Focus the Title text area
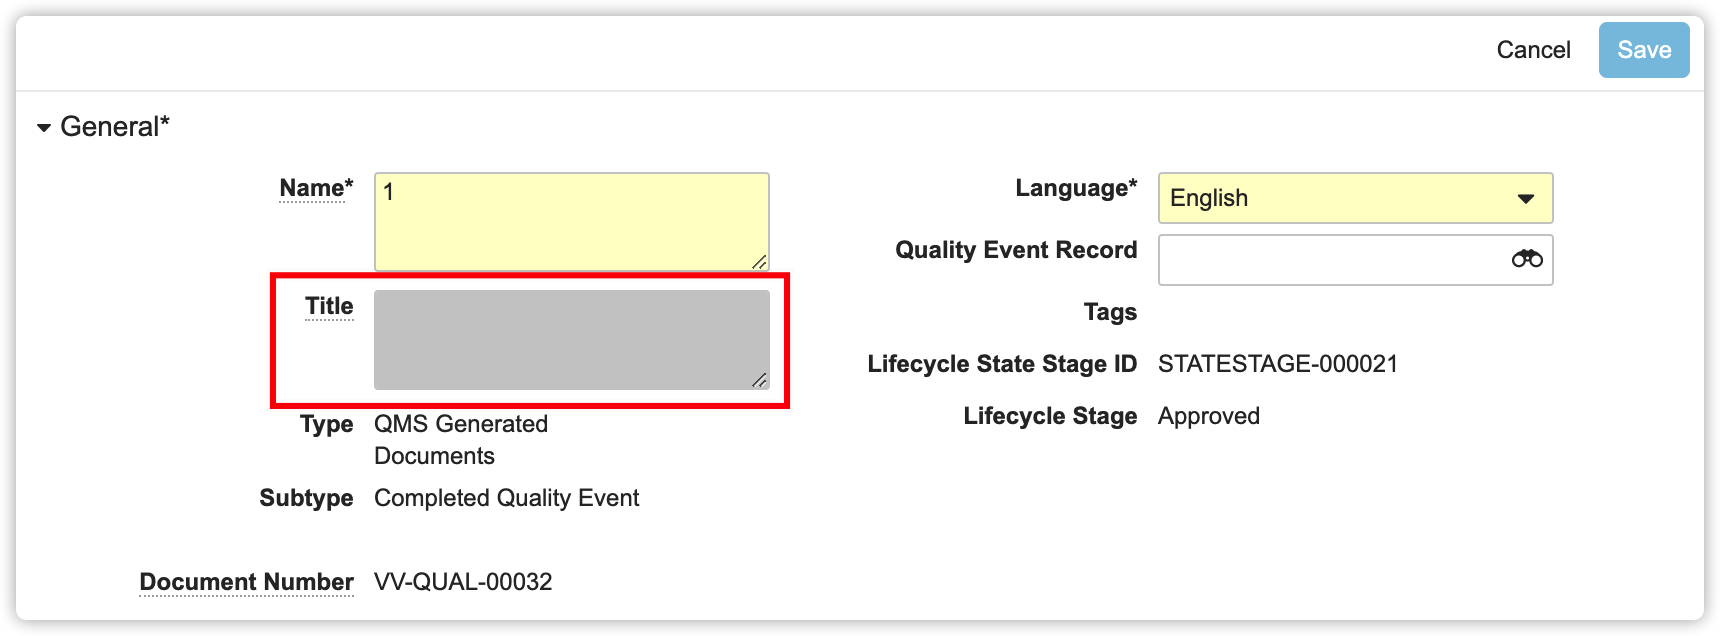This screenshot has height=636, width=1720. click(570, 339)
